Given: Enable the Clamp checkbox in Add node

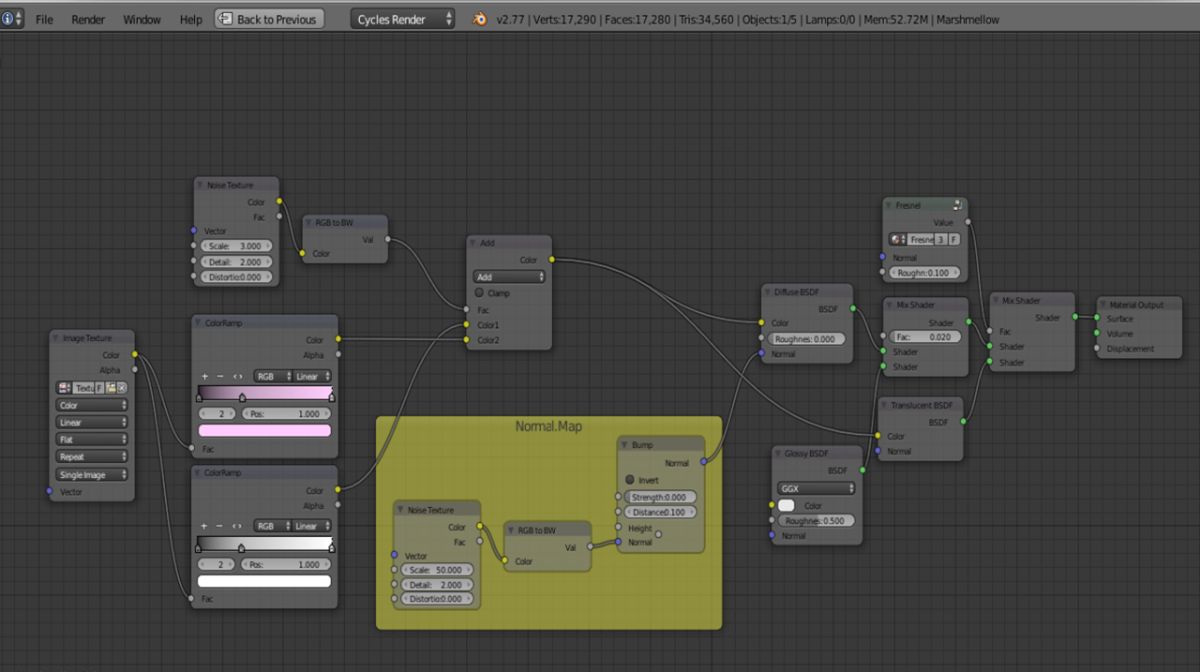Looking at the screenshot, I should 479,293.
